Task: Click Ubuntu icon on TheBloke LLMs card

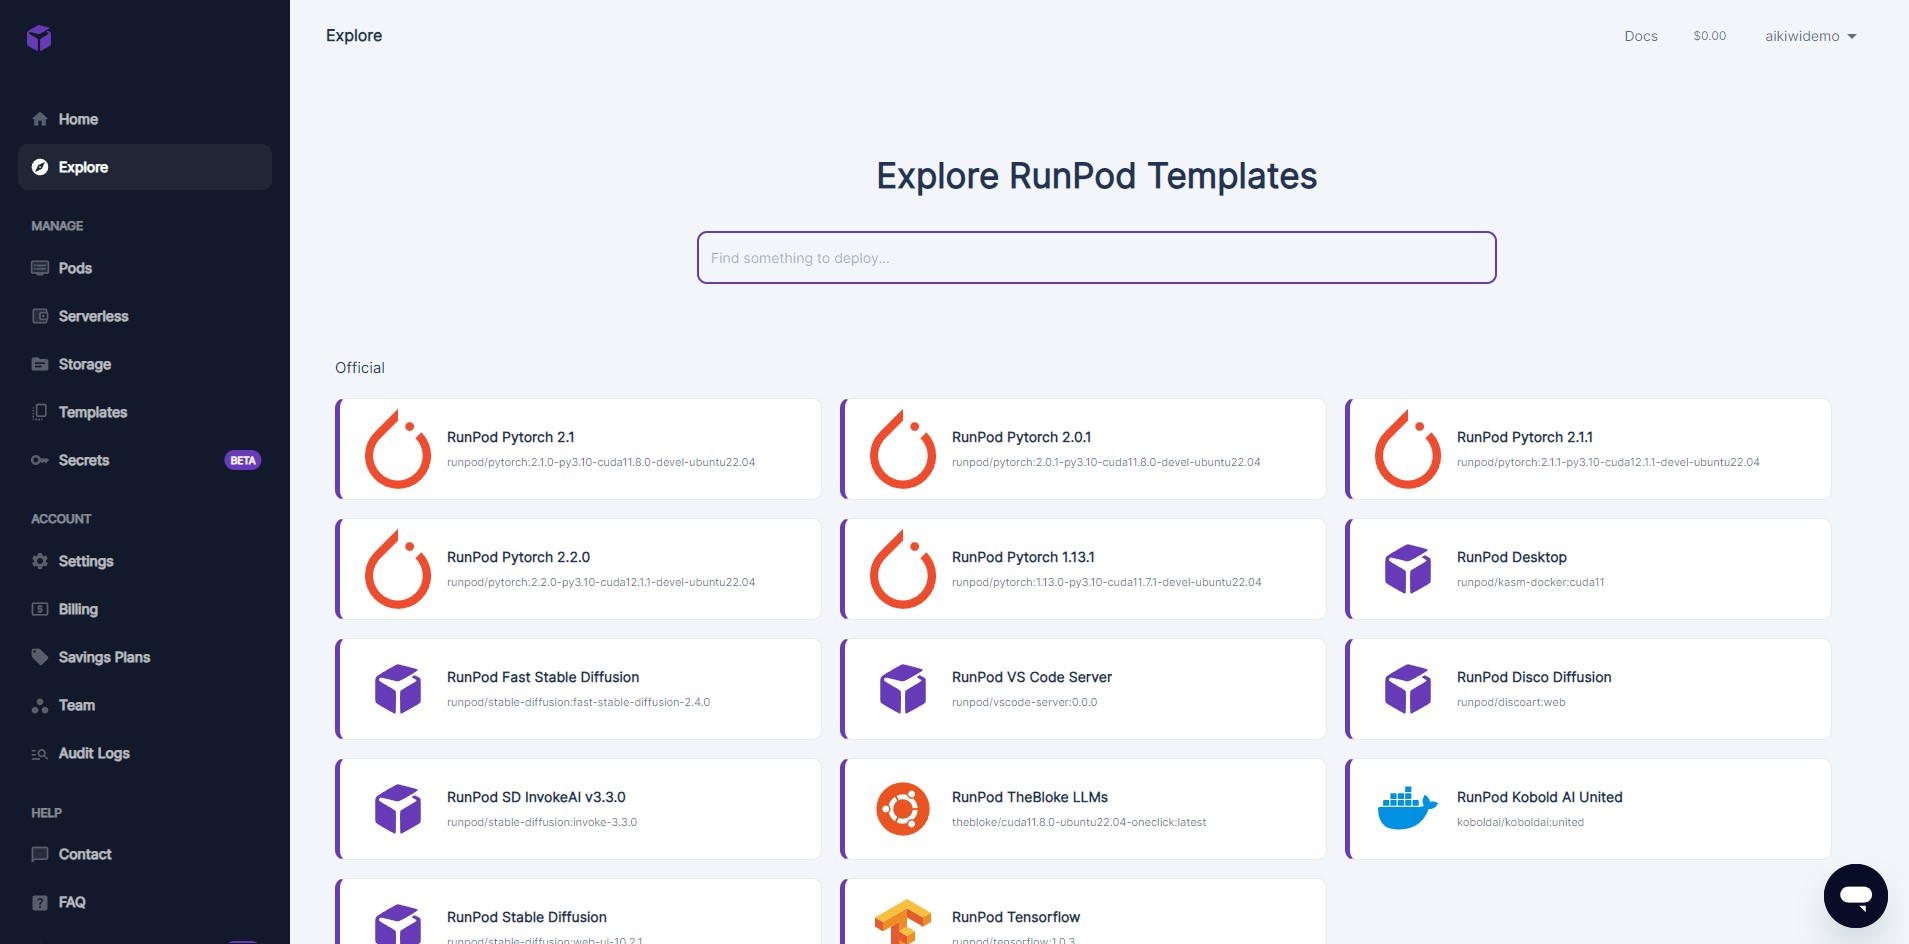Action: (903, 809)
